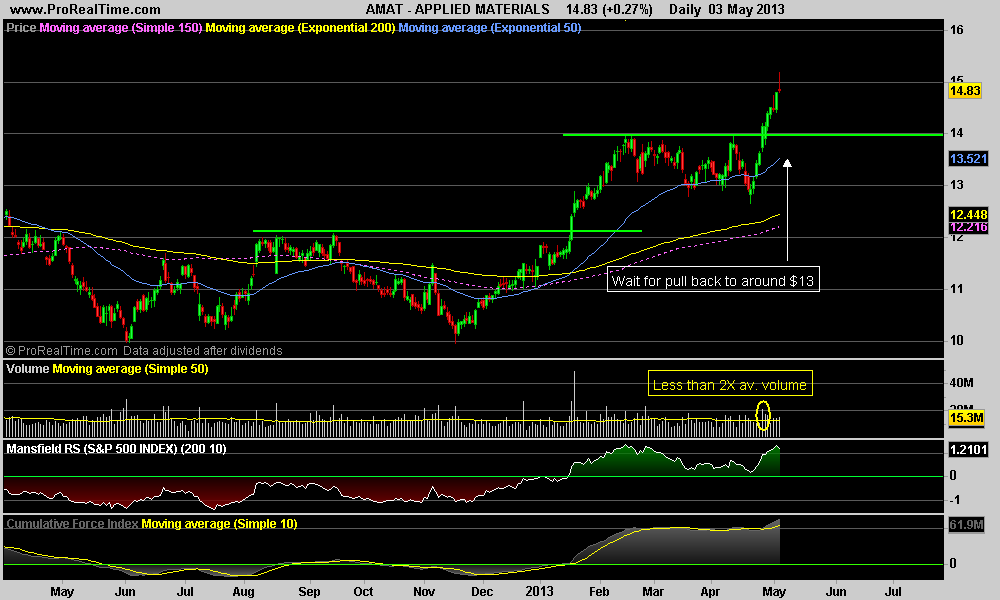The height and width of the screenshot is (600, 1000).
Task: Click the green horizontal line near 12
Action: [x=447, y=231]
